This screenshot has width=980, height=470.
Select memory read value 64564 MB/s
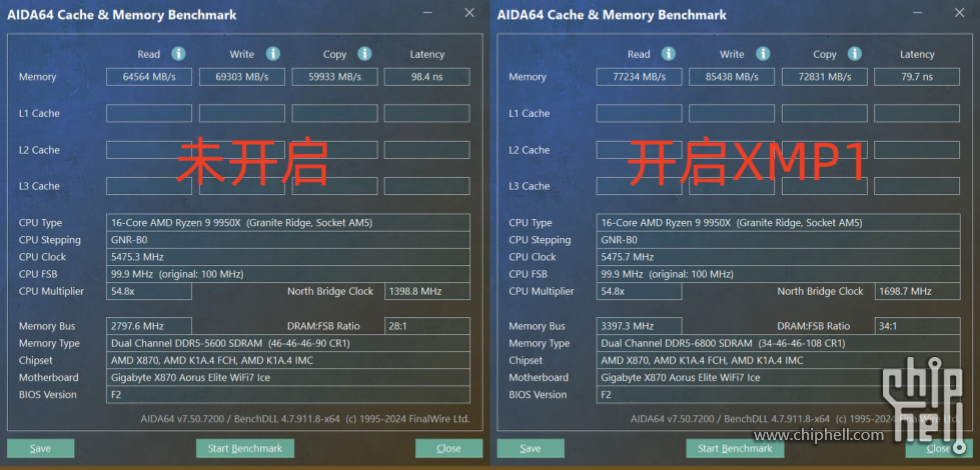tap(149, 77)
